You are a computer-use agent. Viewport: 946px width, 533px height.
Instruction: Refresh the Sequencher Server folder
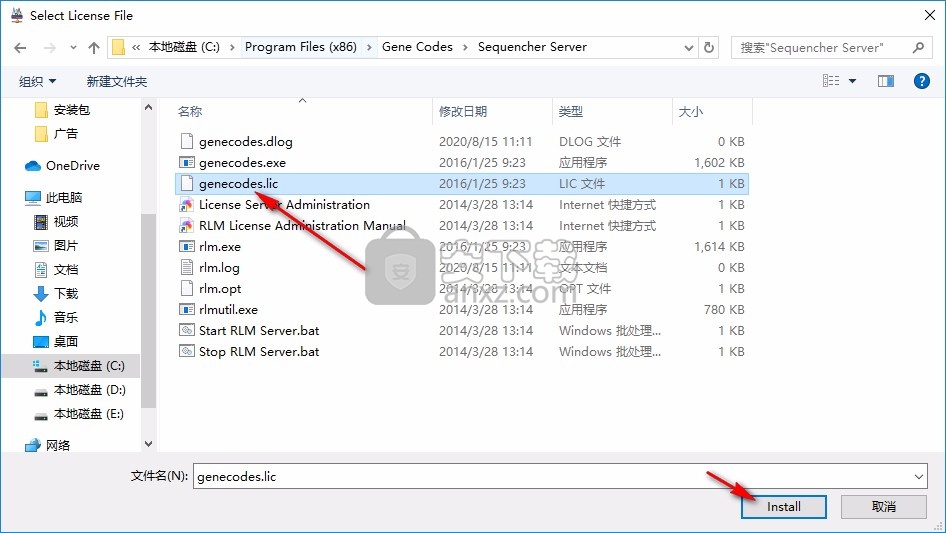(x=710, y=47)
